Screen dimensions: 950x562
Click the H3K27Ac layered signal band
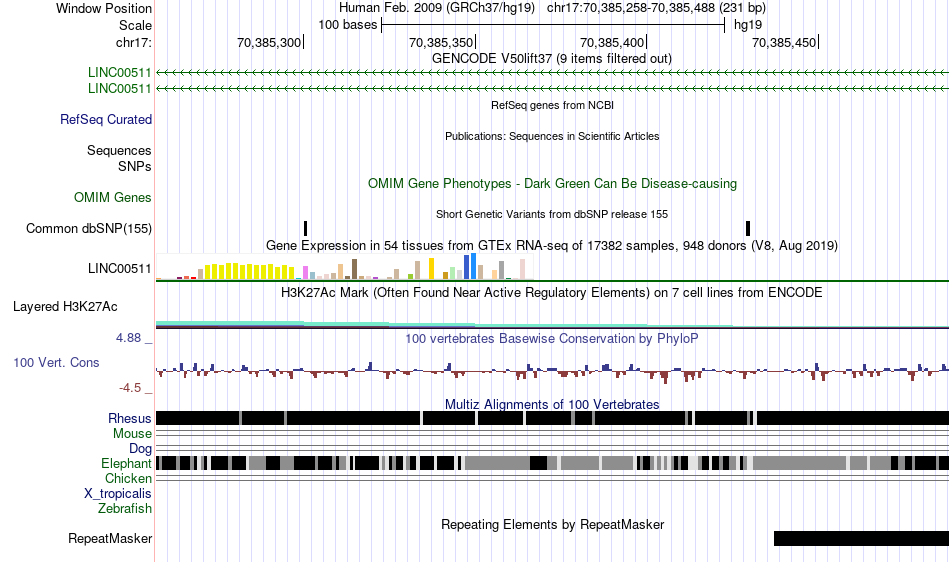click(x=553, y=325)
